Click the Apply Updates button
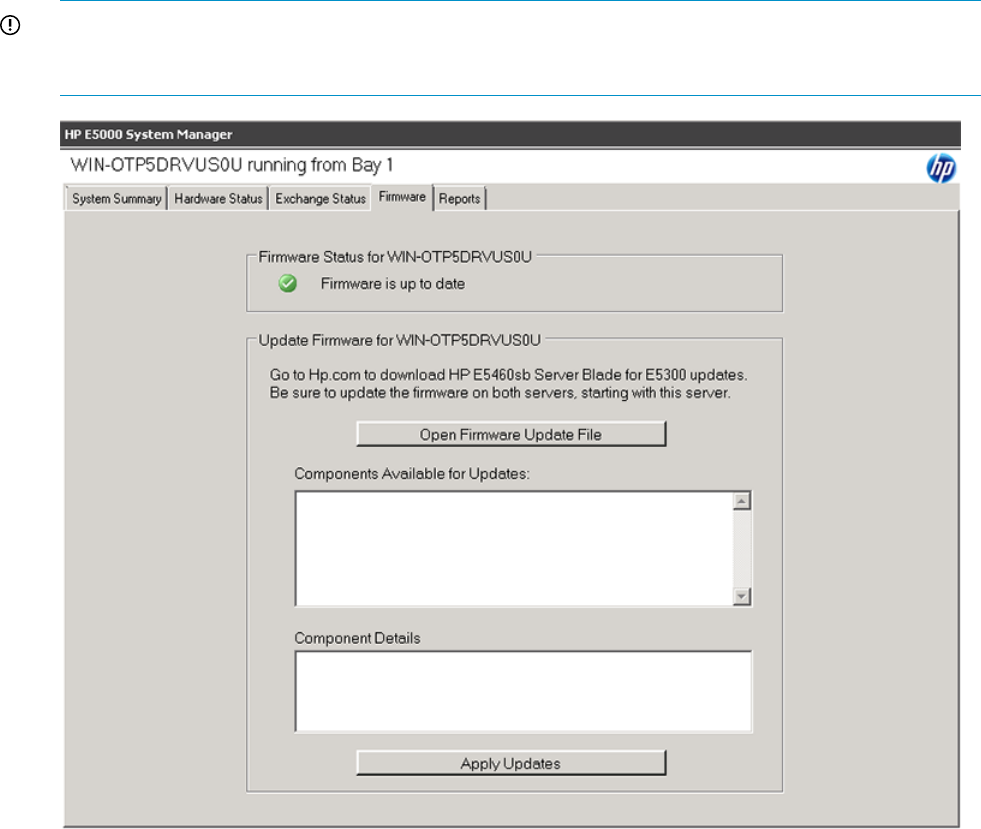The image size is (981, 829). (x=511, y=763)
